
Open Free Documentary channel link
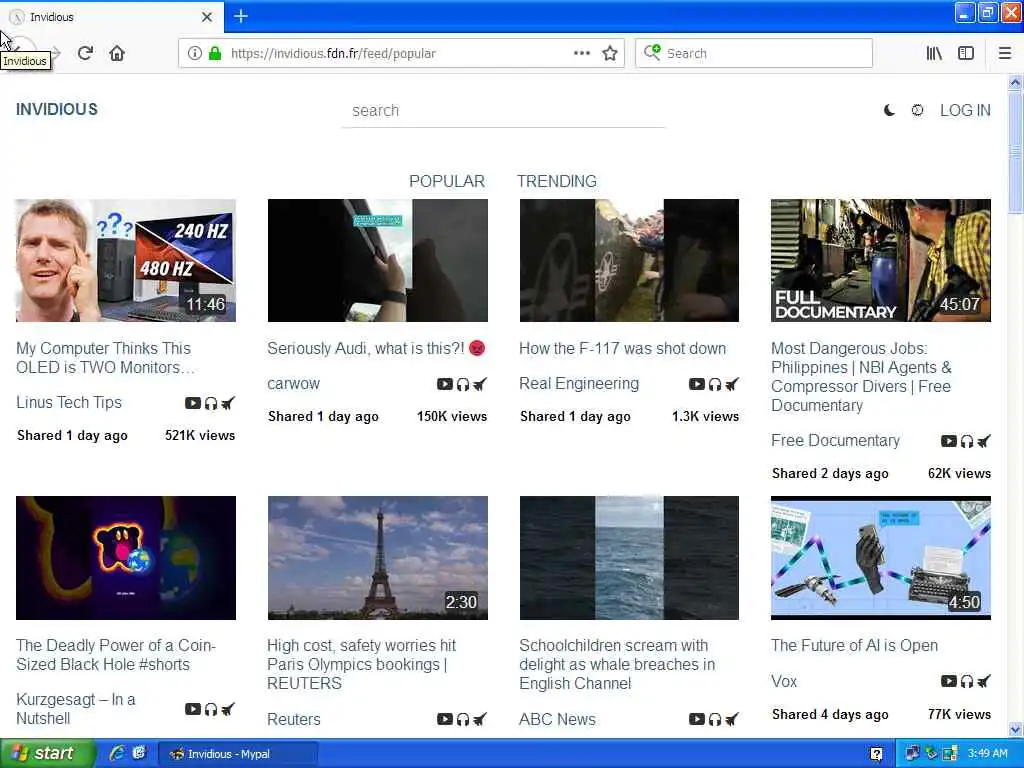point(835,440)
